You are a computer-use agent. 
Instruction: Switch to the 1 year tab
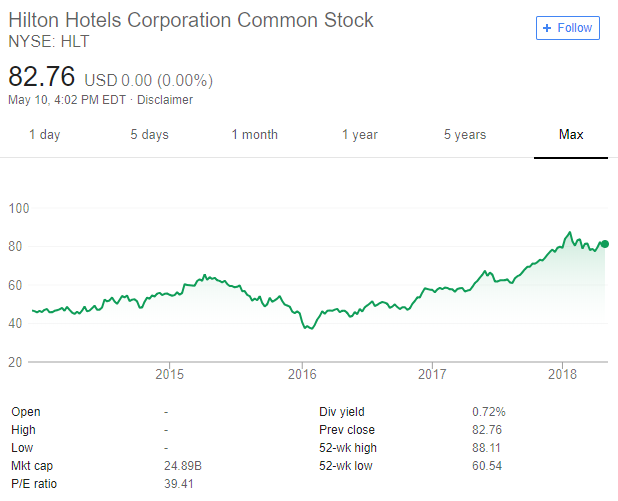(x=360, y=135)
